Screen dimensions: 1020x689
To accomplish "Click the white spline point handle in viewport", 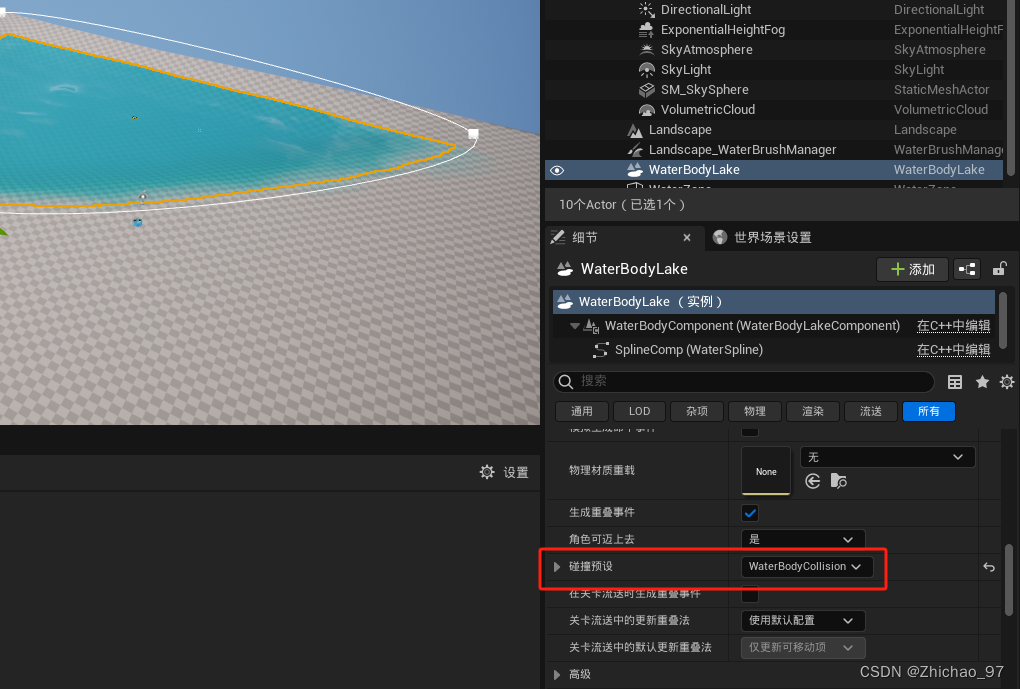I will [474, 133].
